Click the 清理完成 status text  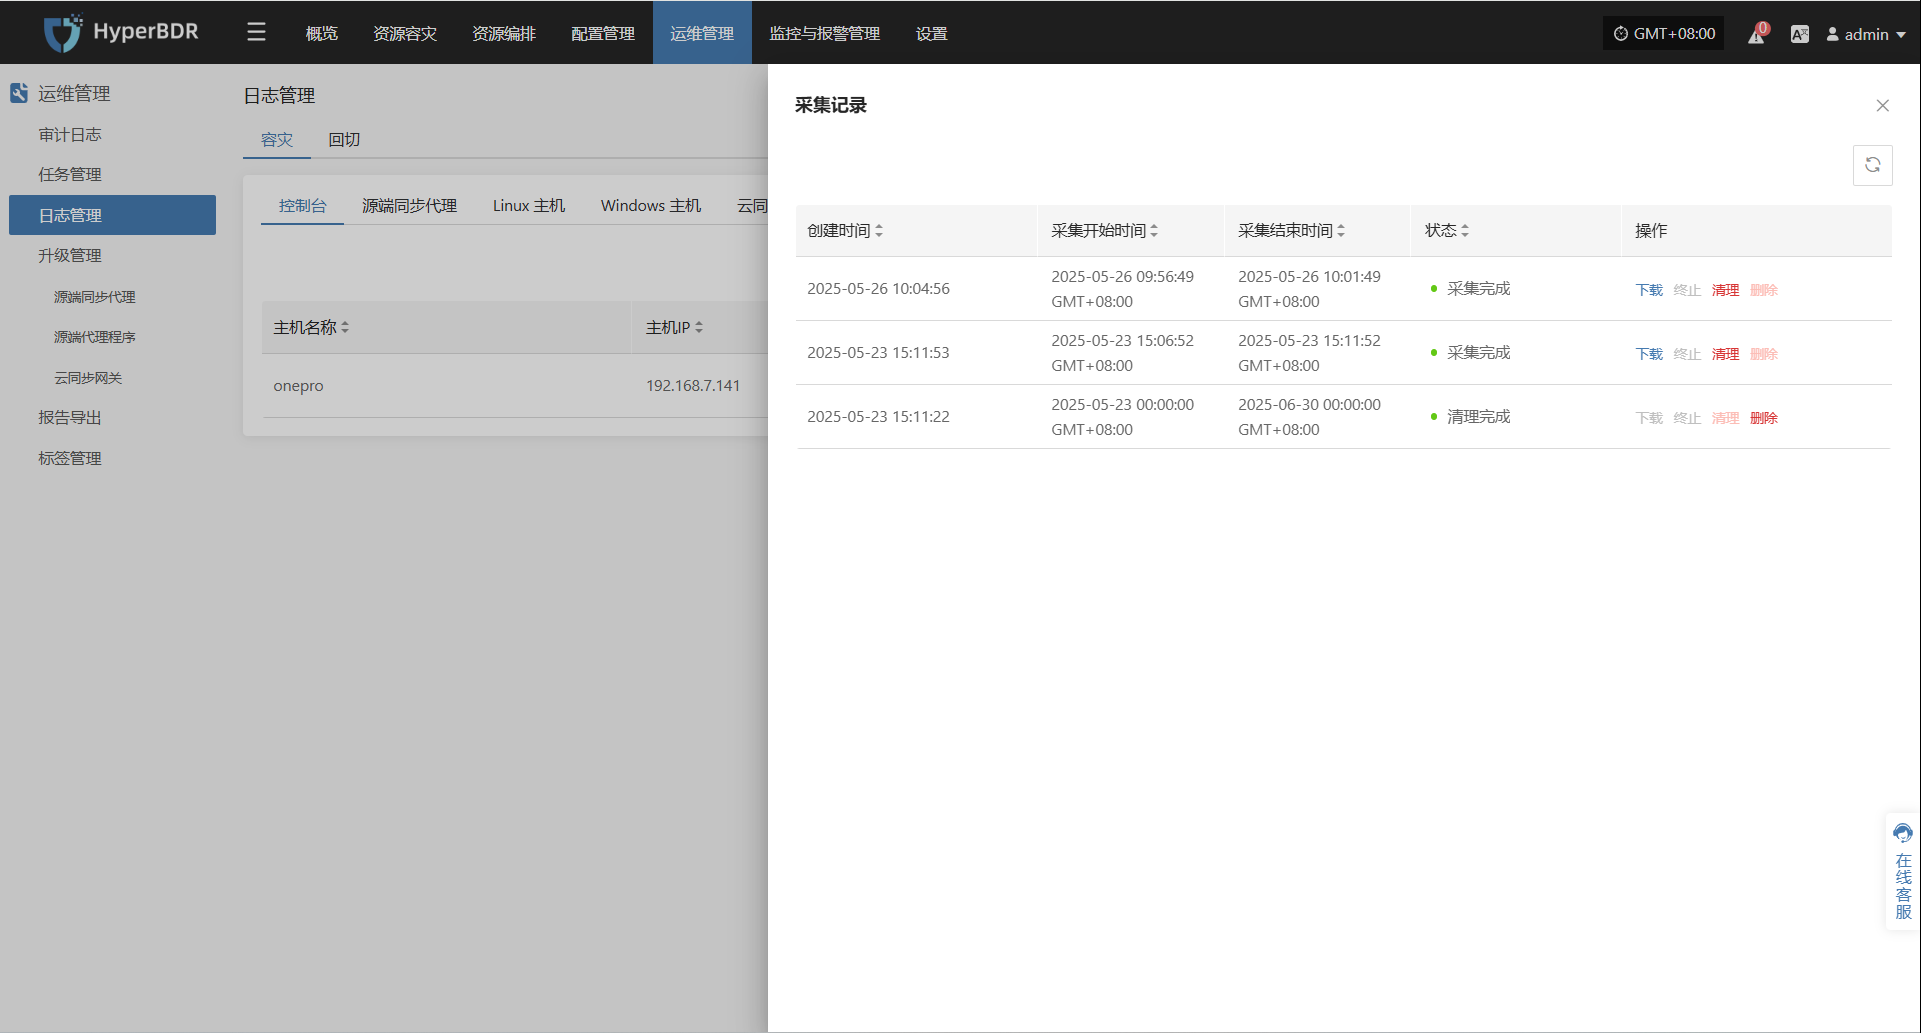(x=1478, y=417)
